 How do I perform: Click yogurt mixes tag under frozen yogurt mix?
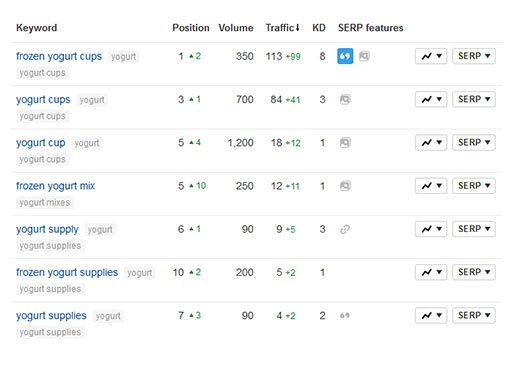pos(45,202)
